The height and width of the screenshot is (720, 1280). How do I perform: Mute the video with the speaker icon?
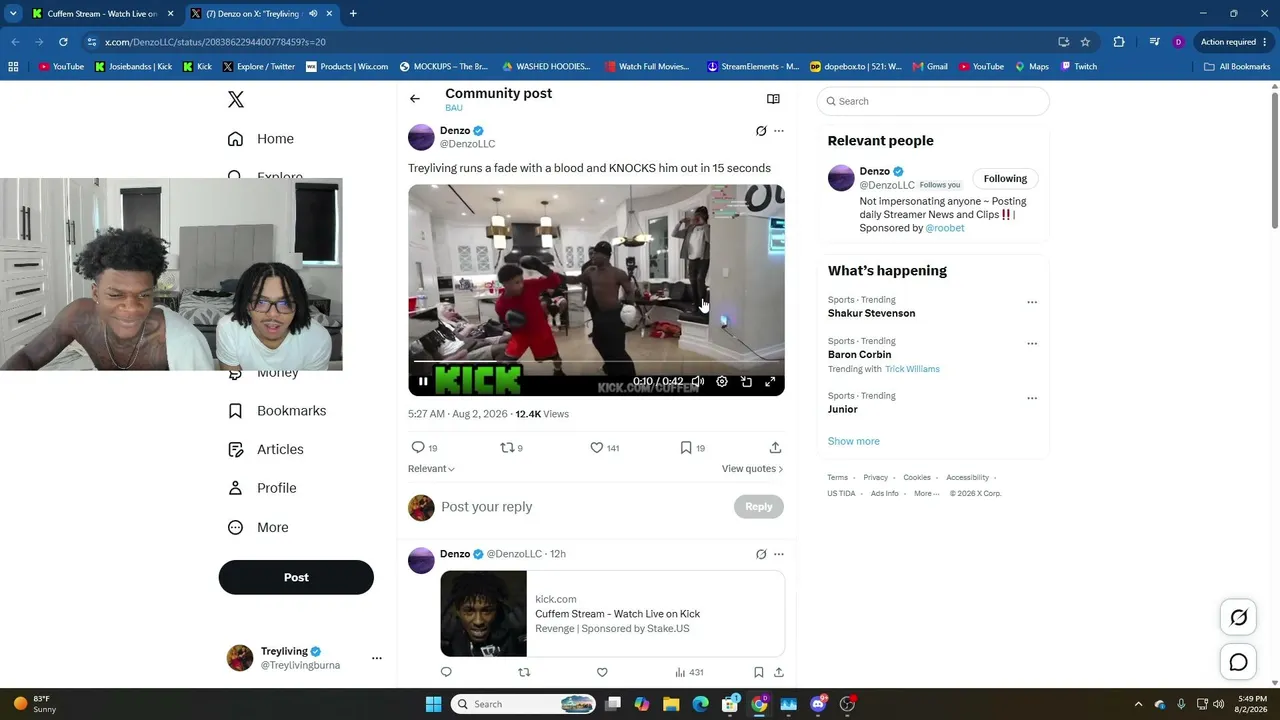(x=698, y=381)
